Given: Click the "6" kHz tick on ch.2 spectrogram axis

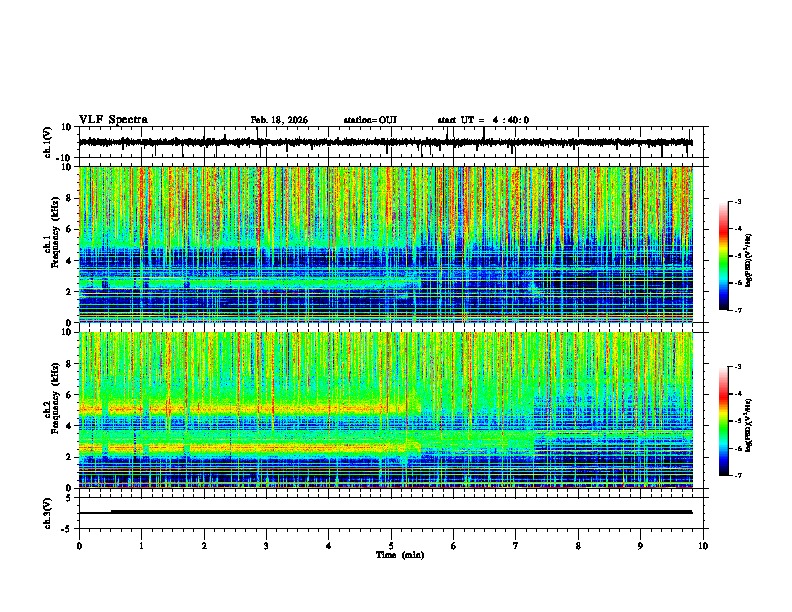Looking at the screenshot, I should coord(70,394).
